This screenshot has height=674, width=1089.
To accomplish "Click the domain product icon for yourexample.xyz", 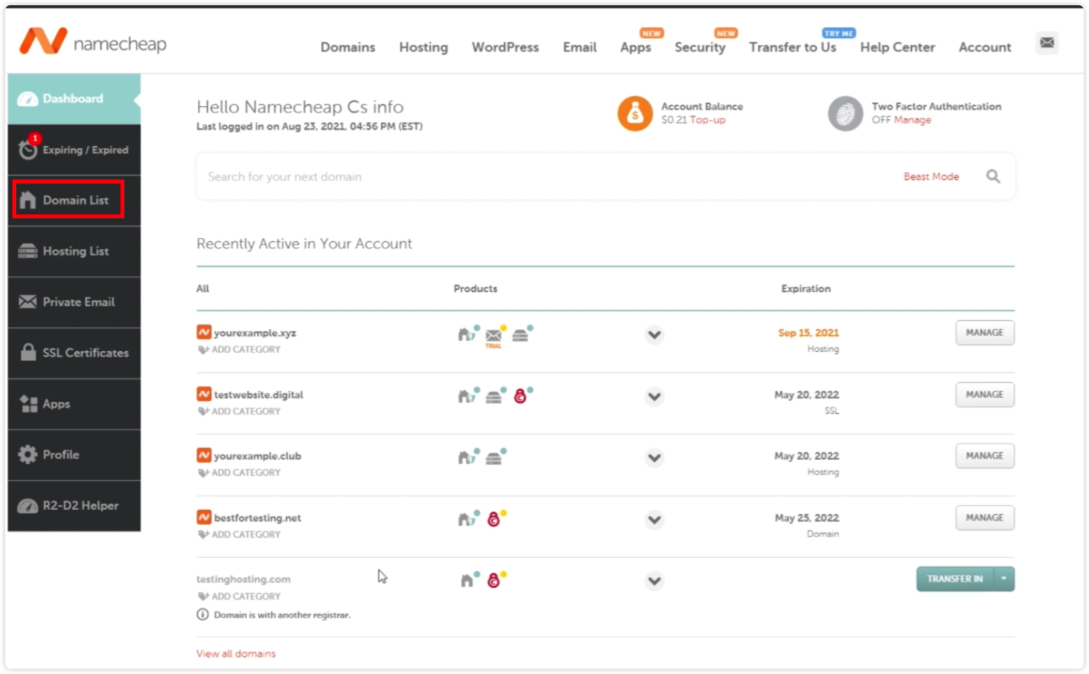I will coord(467,334).
